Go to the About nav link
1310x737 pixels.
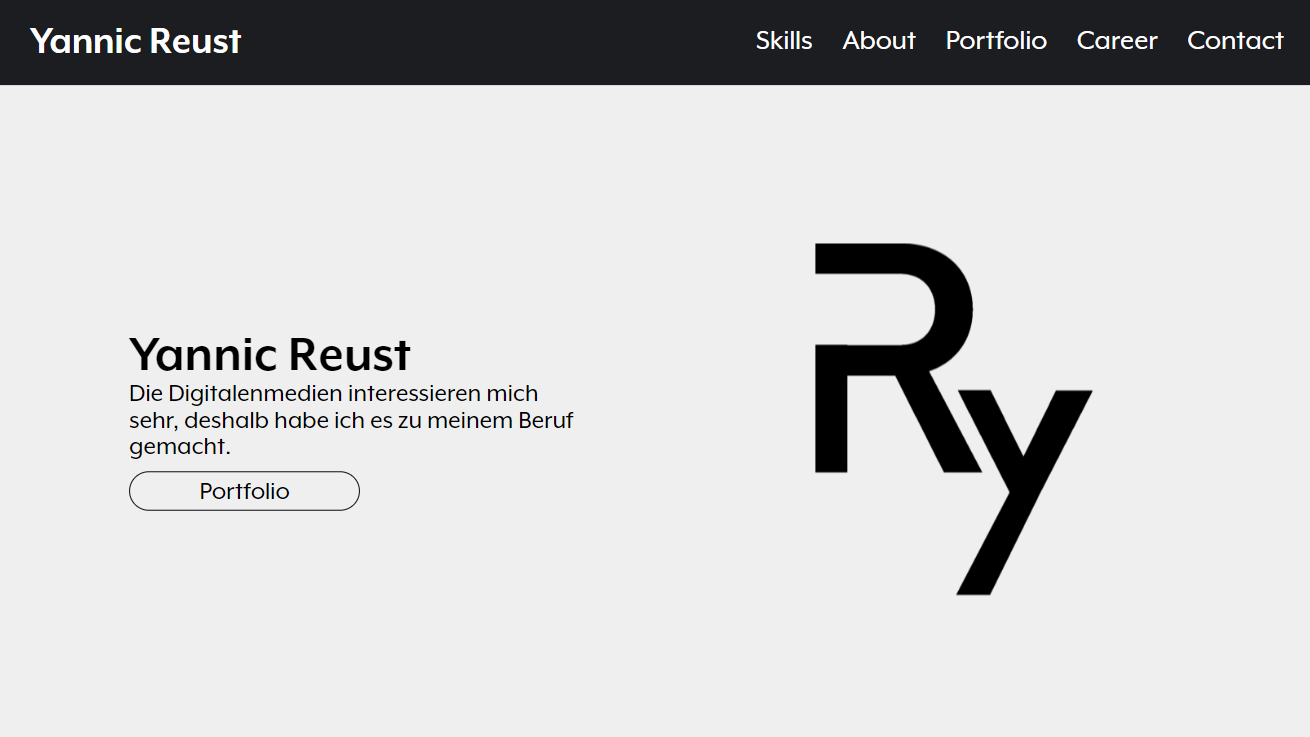[879, 41]
